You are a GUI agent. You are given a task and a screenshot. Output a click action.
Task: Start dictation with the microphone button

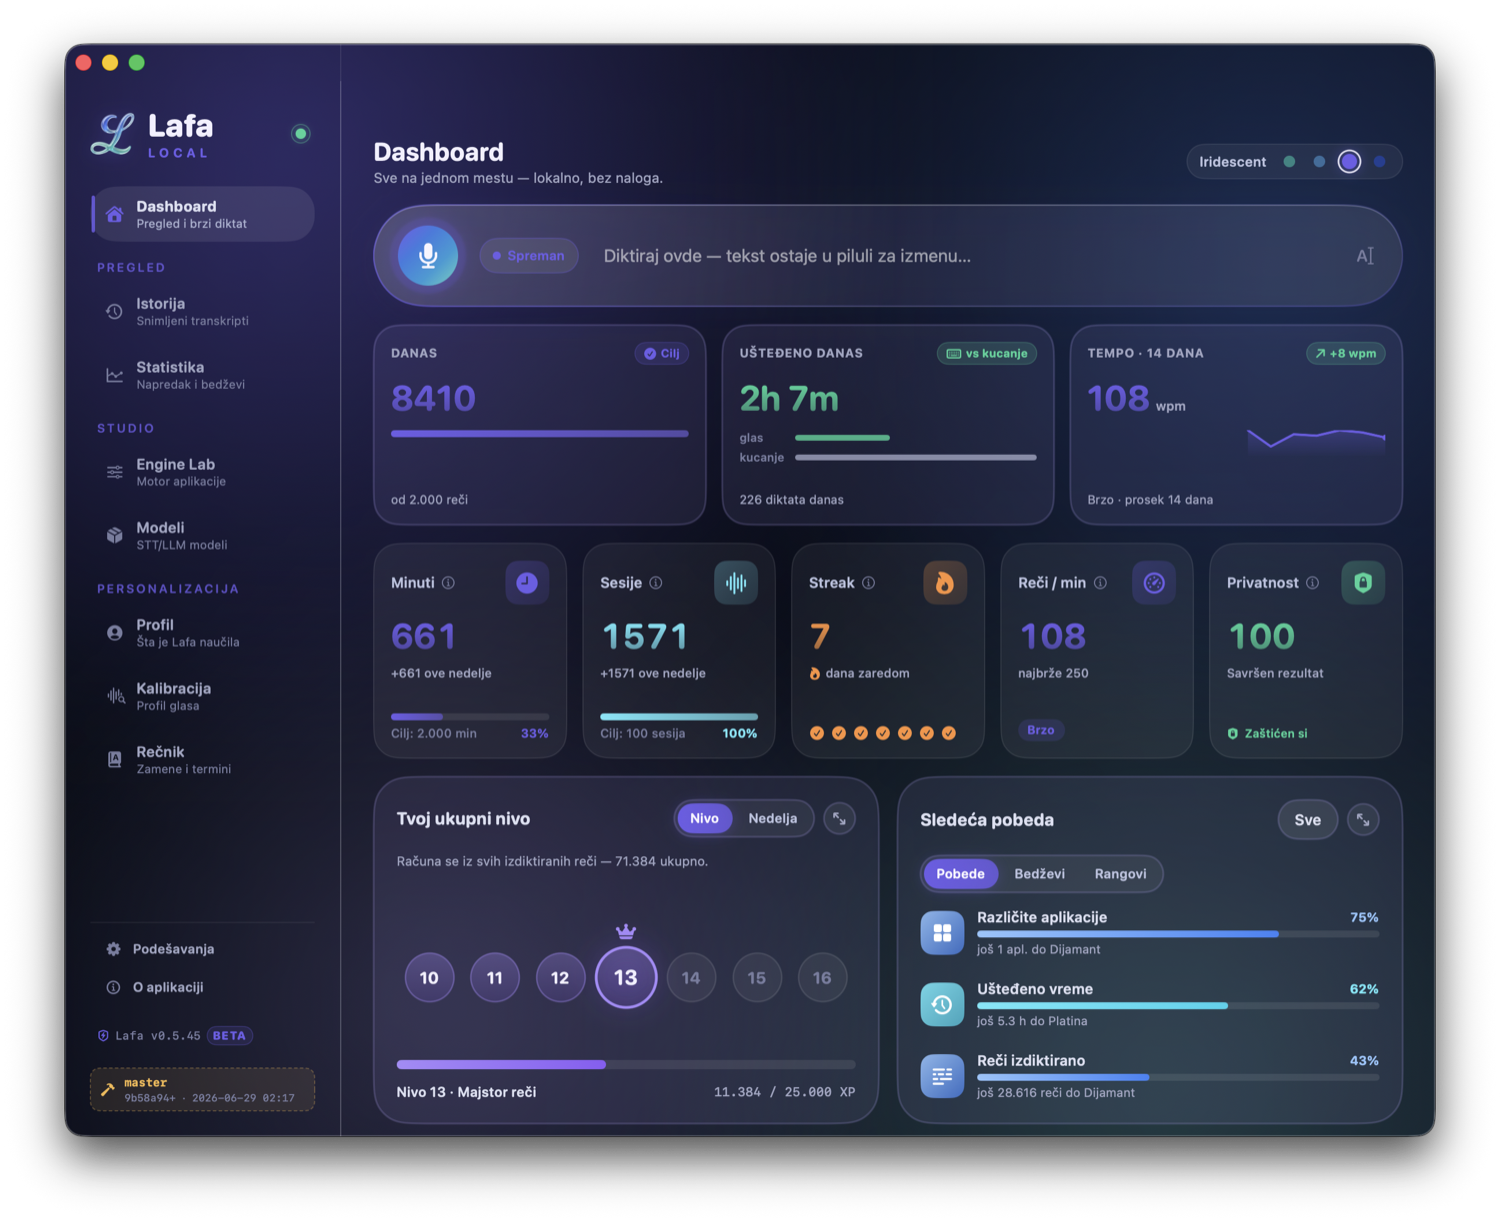click(x=428, y=256)
